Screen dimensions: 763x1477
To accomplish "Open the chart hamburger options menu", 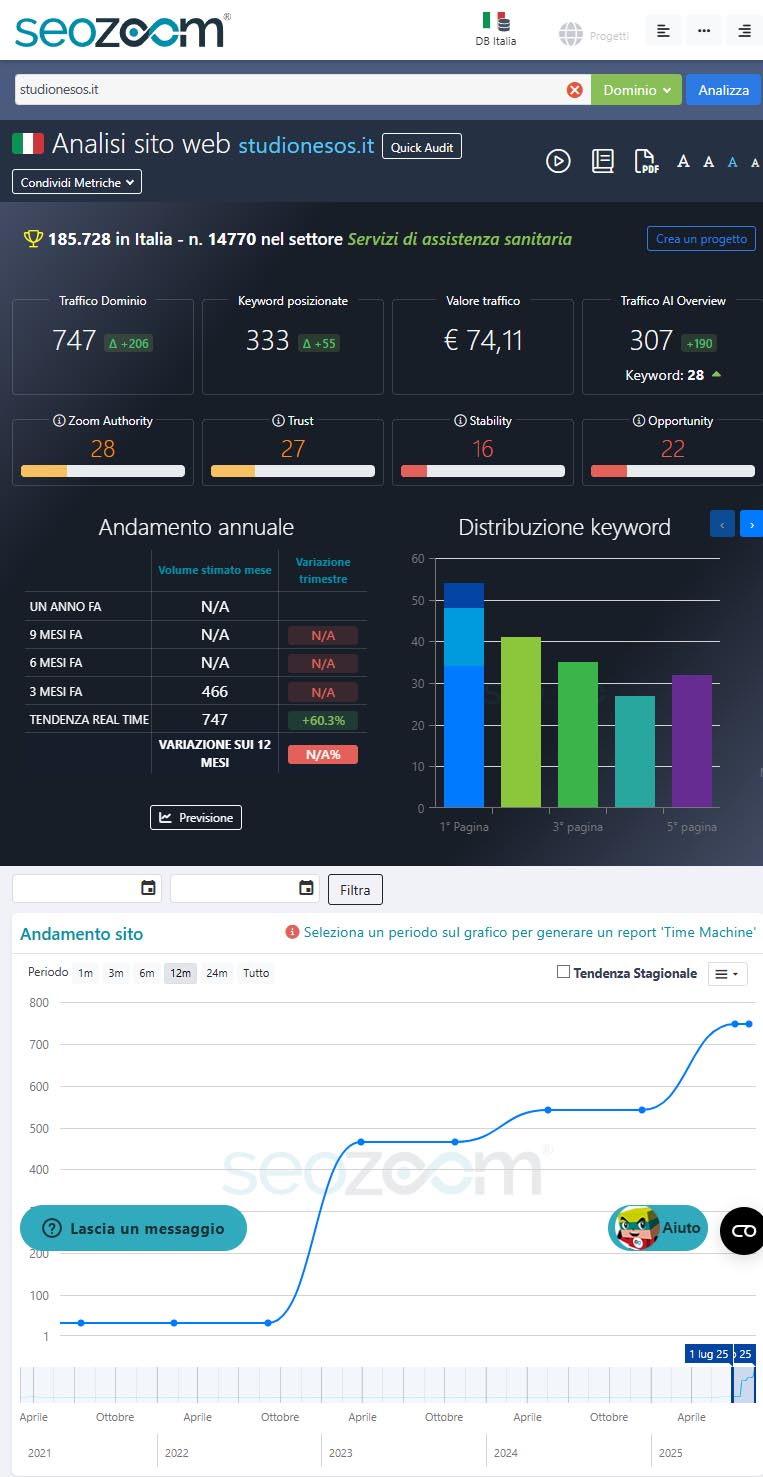I will point(727,973).
